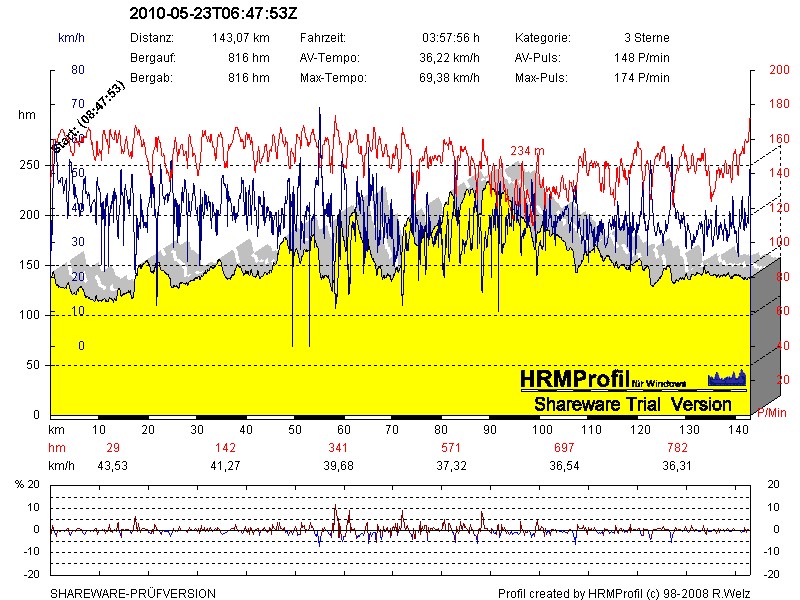
Task: Click the 50 km tick on distance axis
Action: [x=295, y=429]
